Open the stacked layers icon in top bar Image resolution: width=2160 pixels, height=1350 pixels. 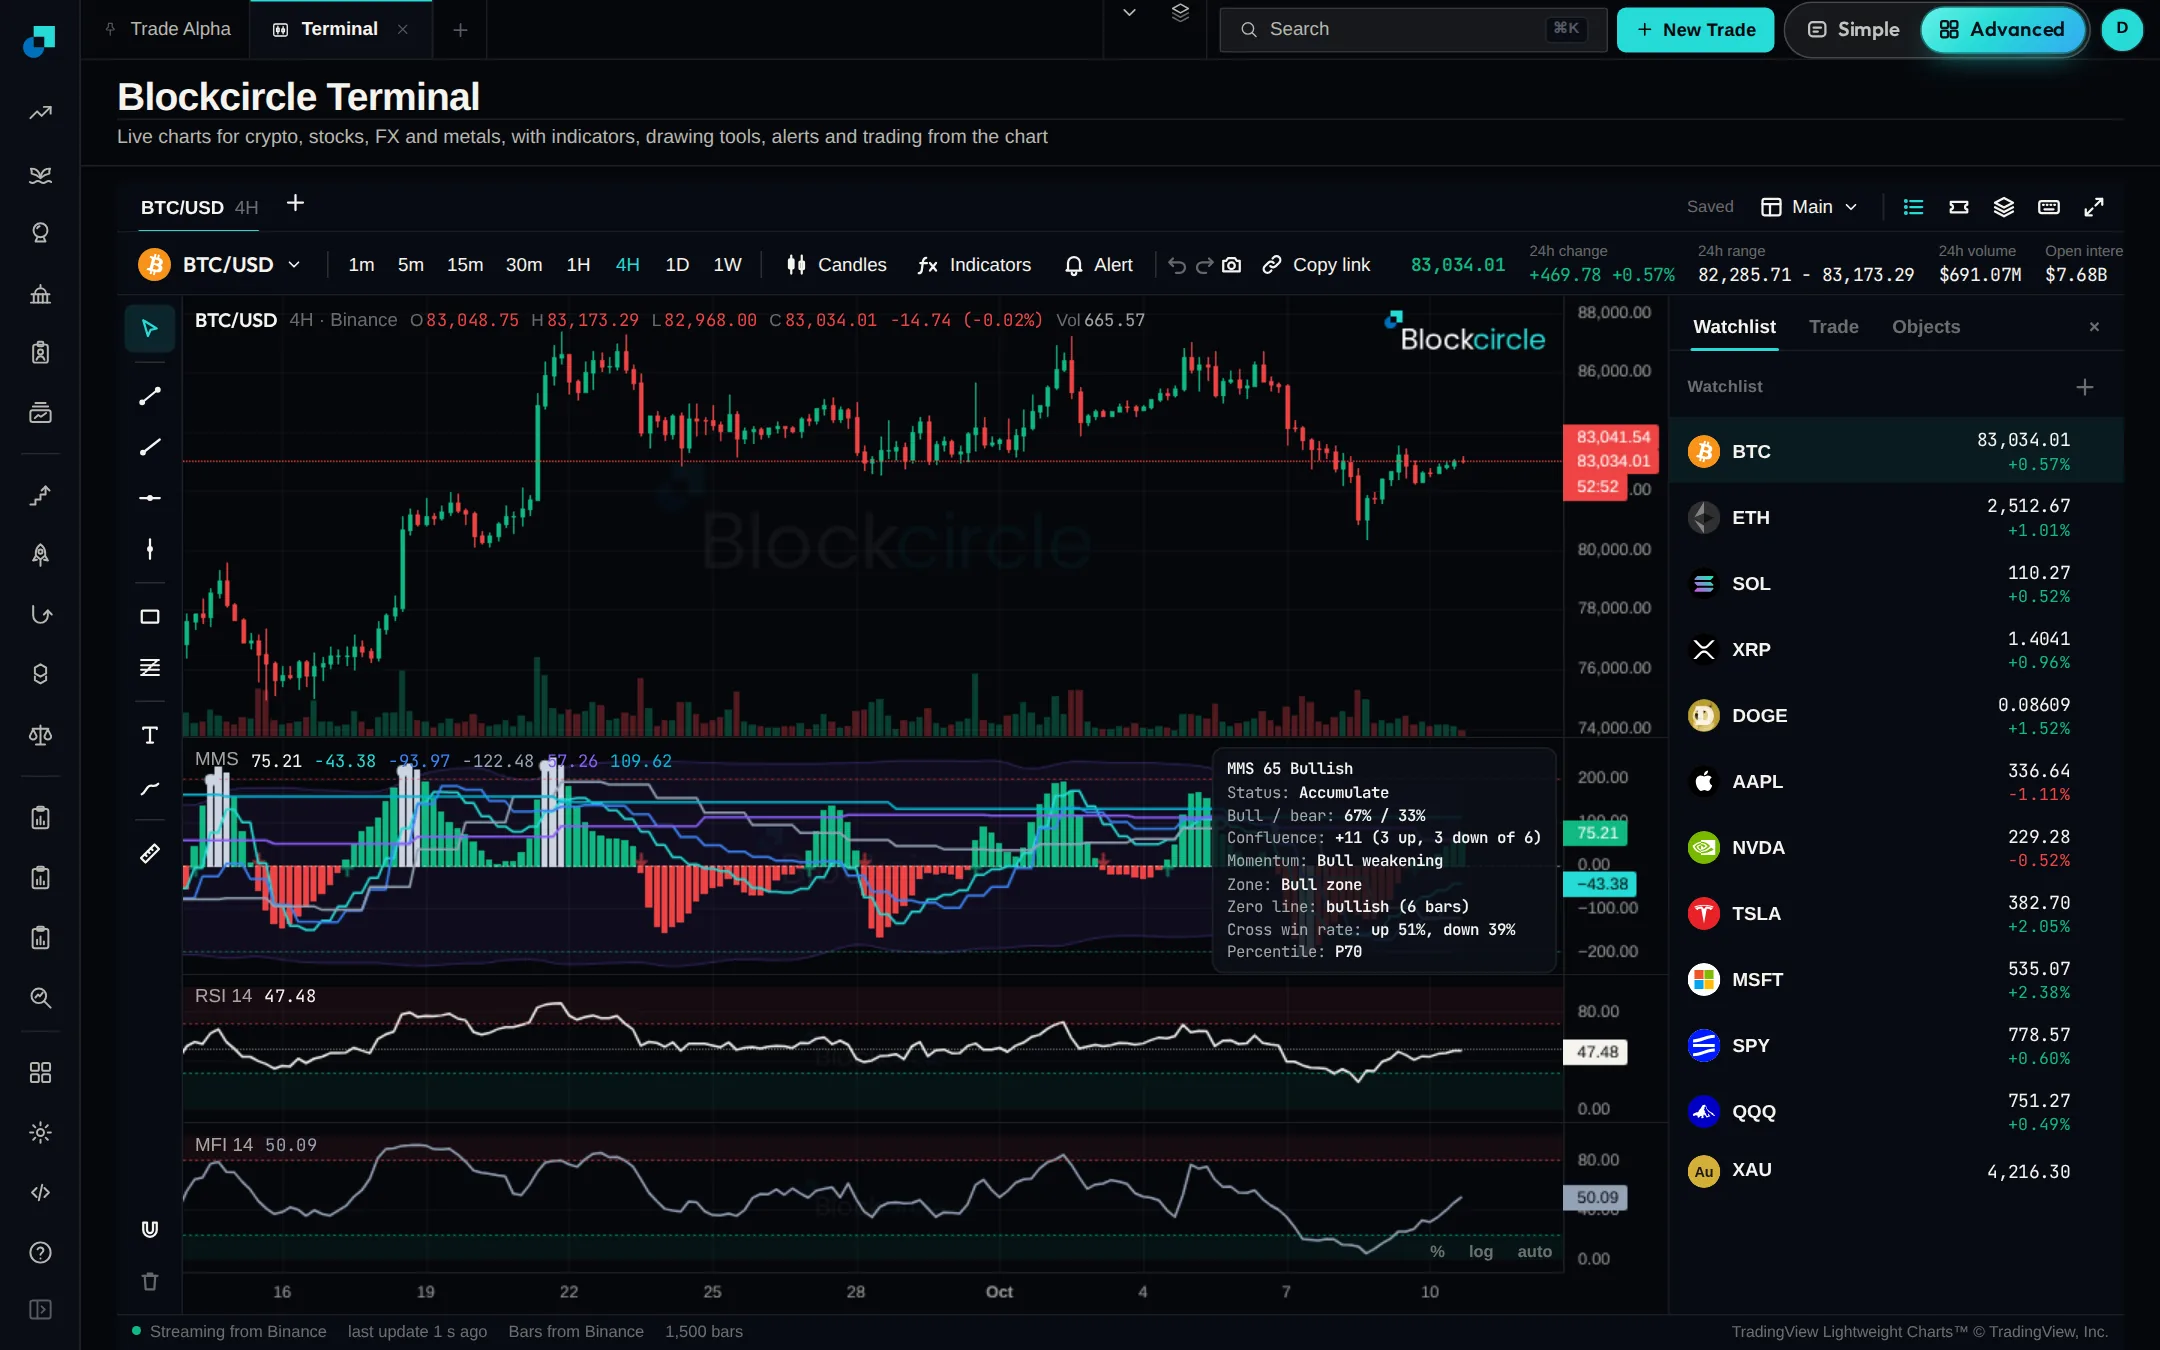tap(1181, 13)
